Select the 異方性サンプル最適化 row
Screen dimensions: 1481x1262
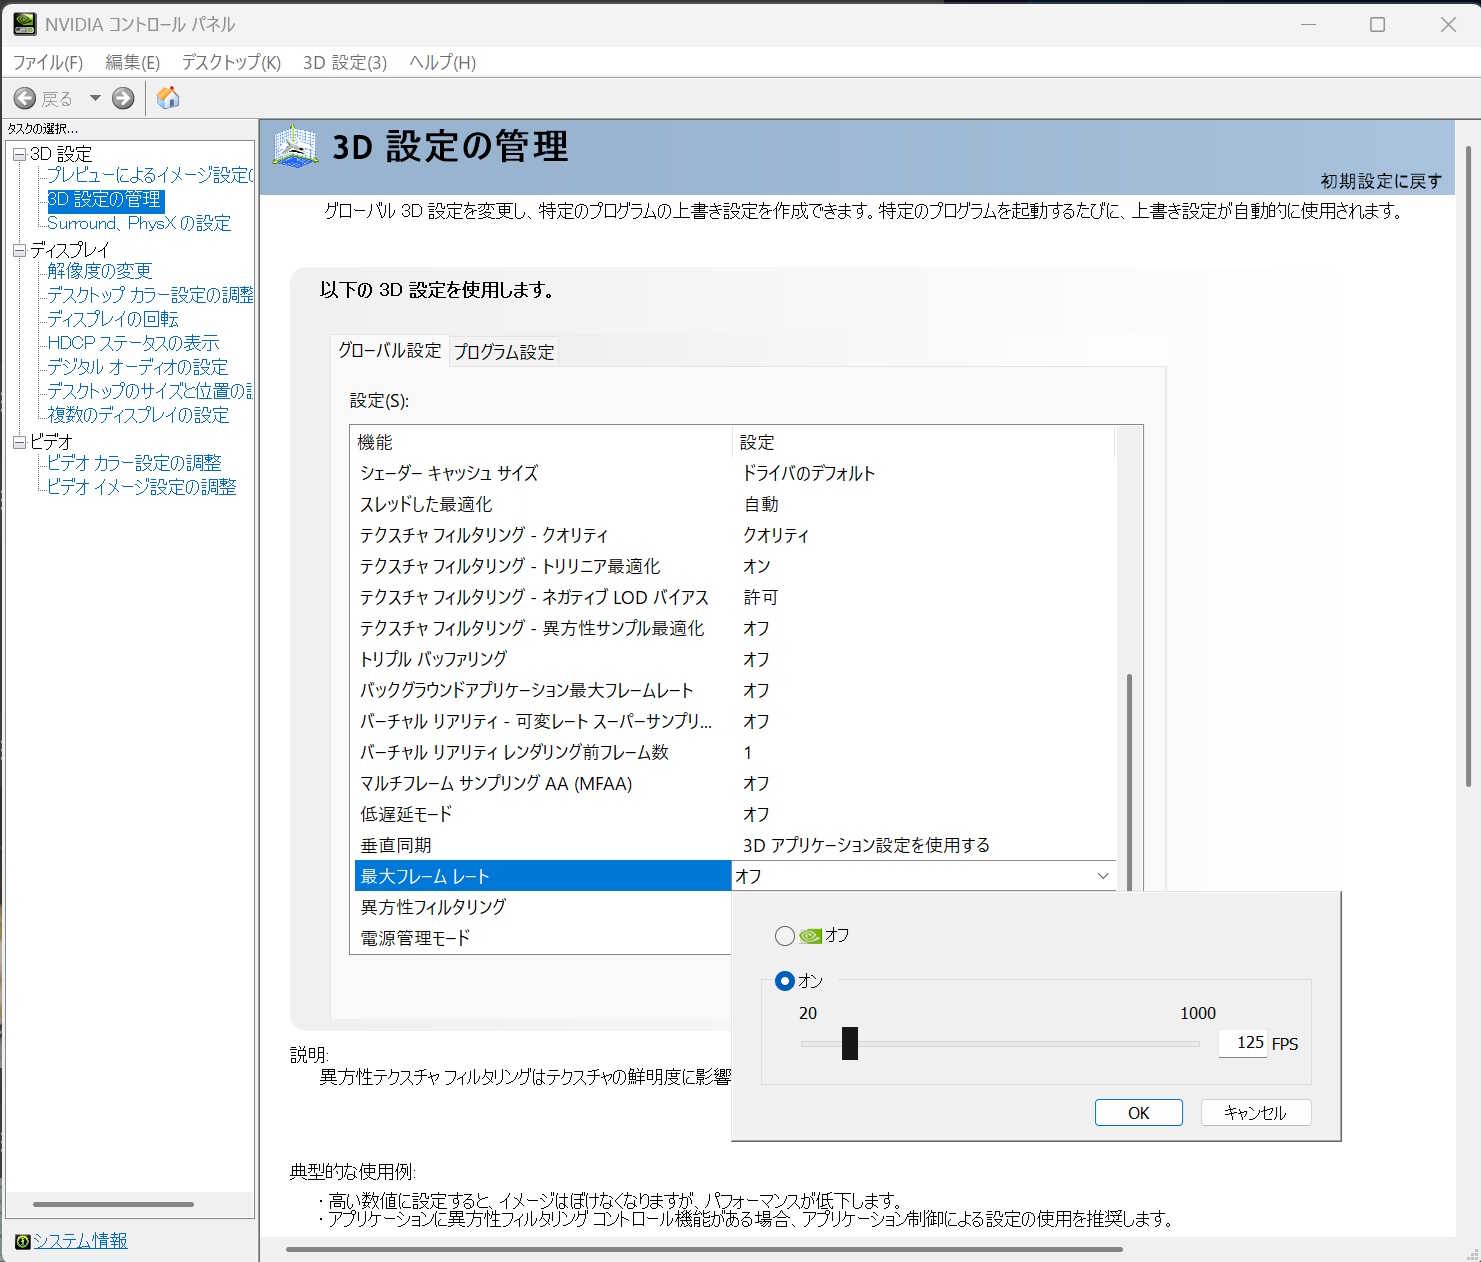coord(735,628)
